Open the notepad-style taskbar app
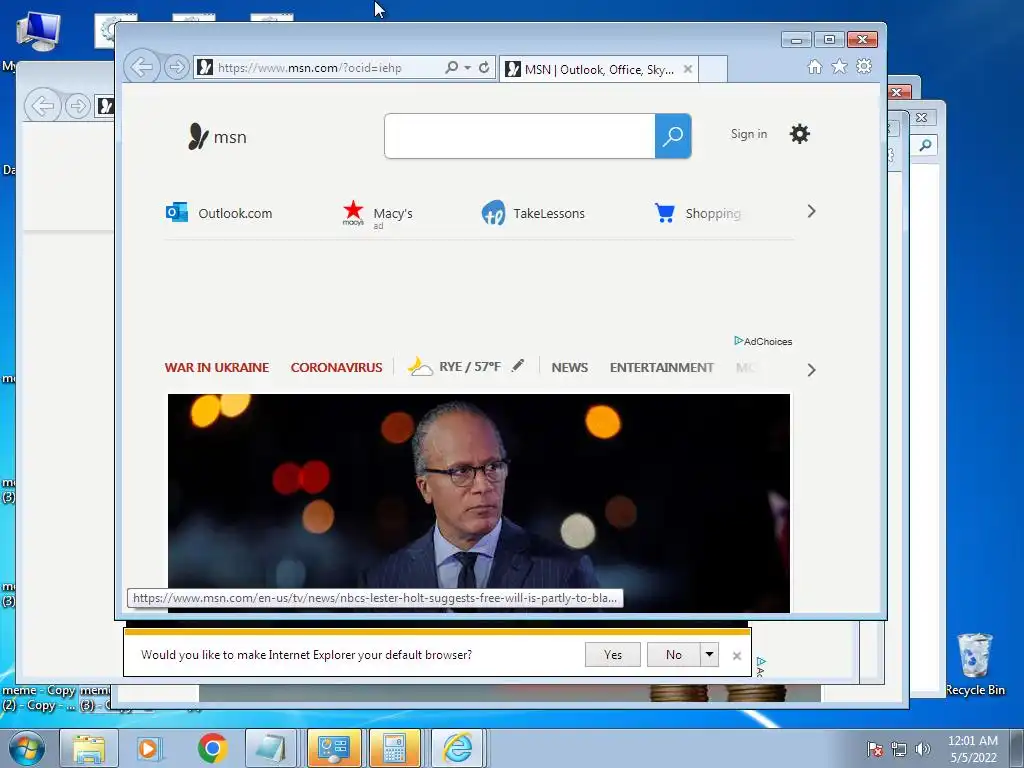The image size is (1024, 768). [x=270, y=748]
